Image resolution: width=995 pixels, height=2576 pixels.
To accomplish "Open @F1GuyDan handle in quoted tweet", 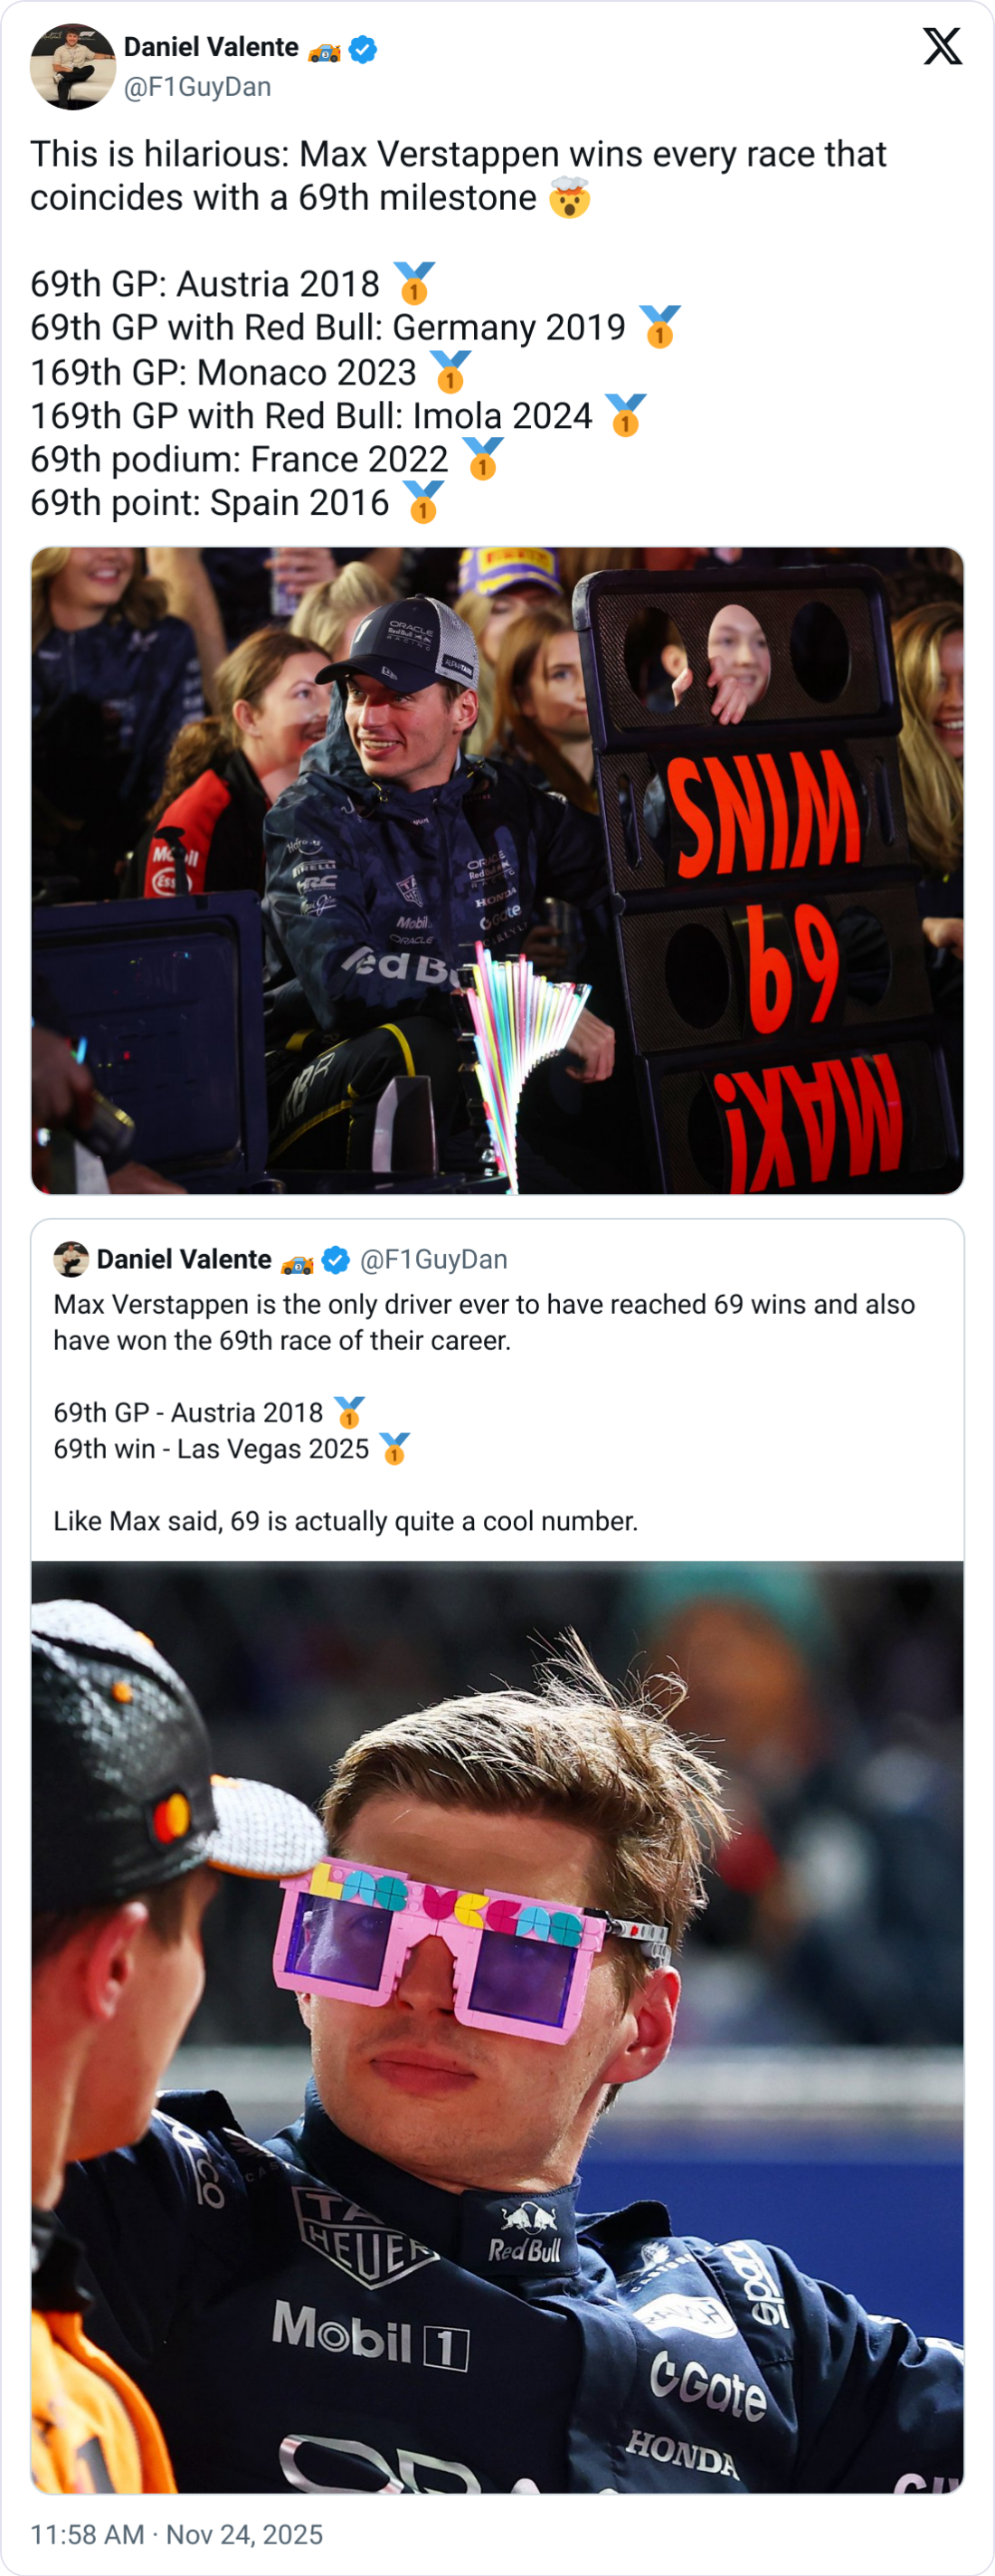I will coord(433,1259).
